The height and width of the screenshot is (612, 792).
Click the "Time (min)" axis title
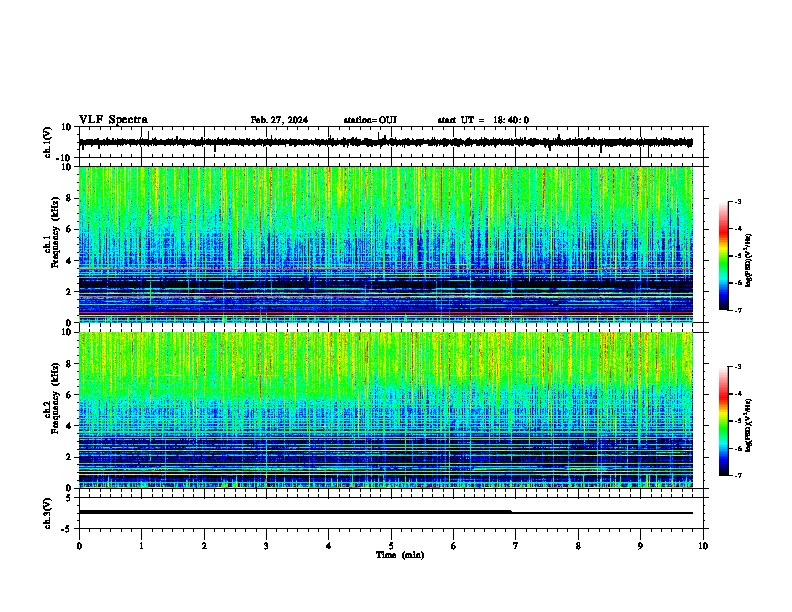[x=400, y=555]
